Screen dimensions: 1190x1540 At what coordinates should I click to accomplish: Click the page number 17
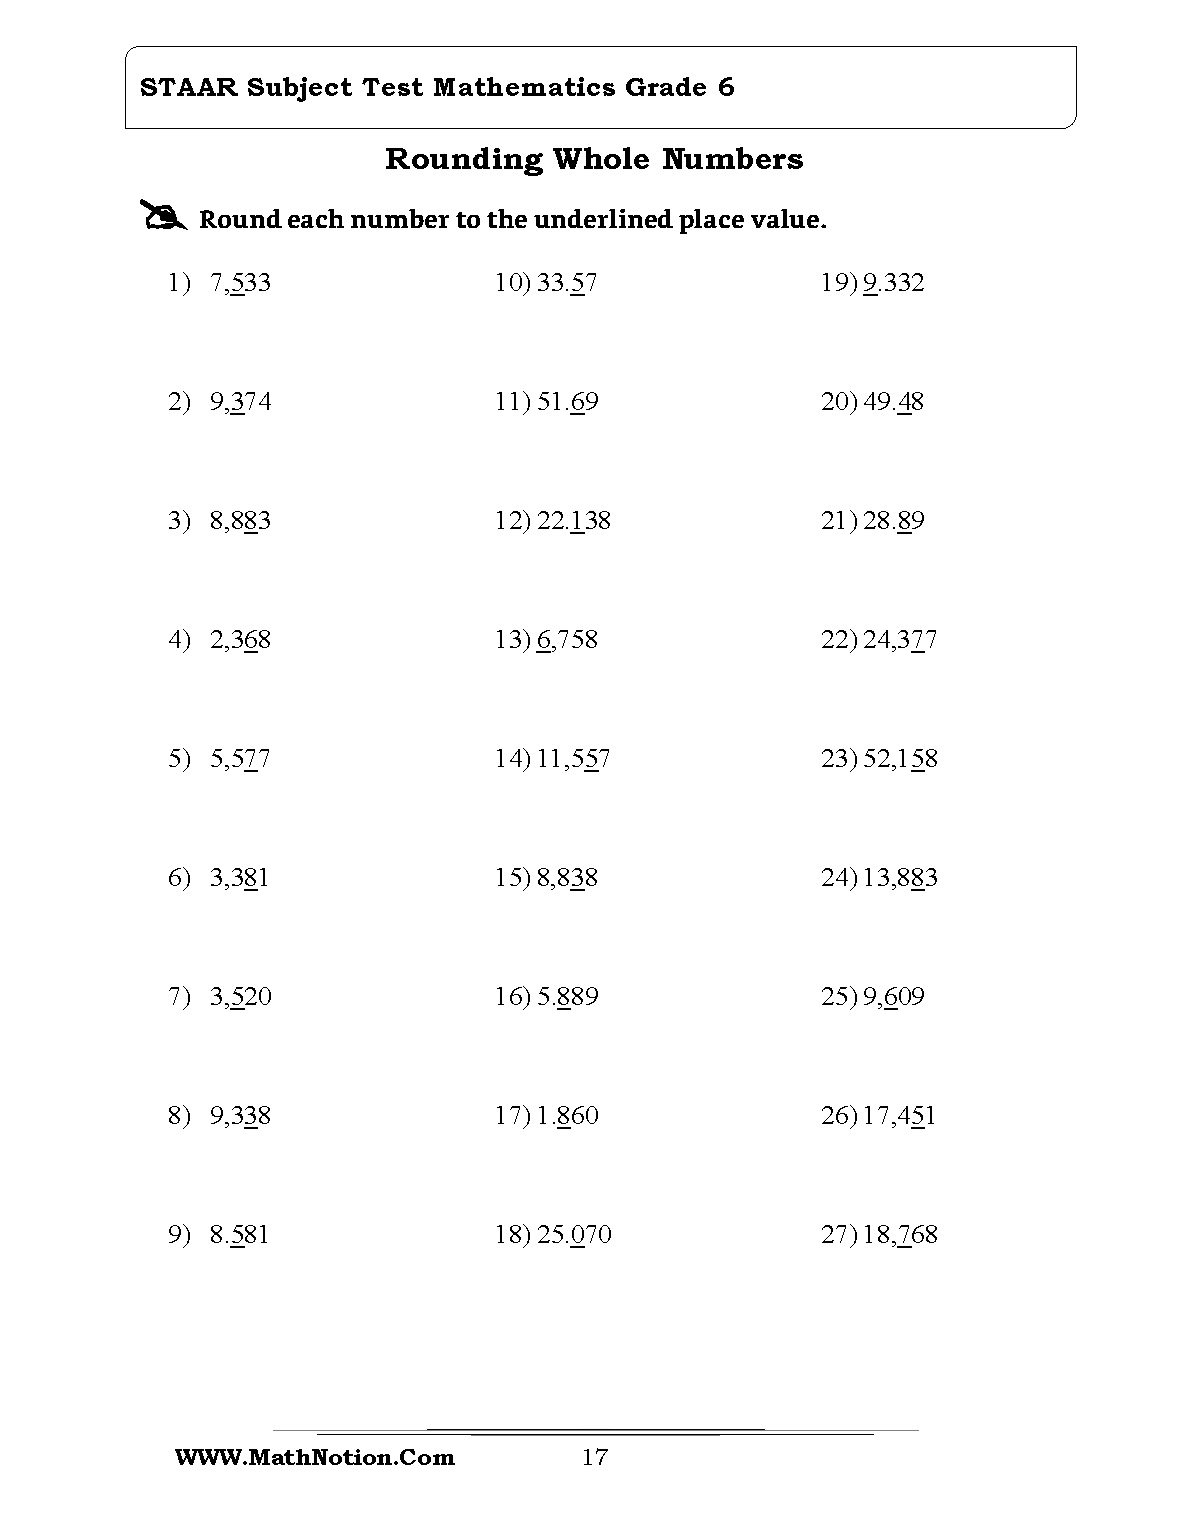point(594,1457)
